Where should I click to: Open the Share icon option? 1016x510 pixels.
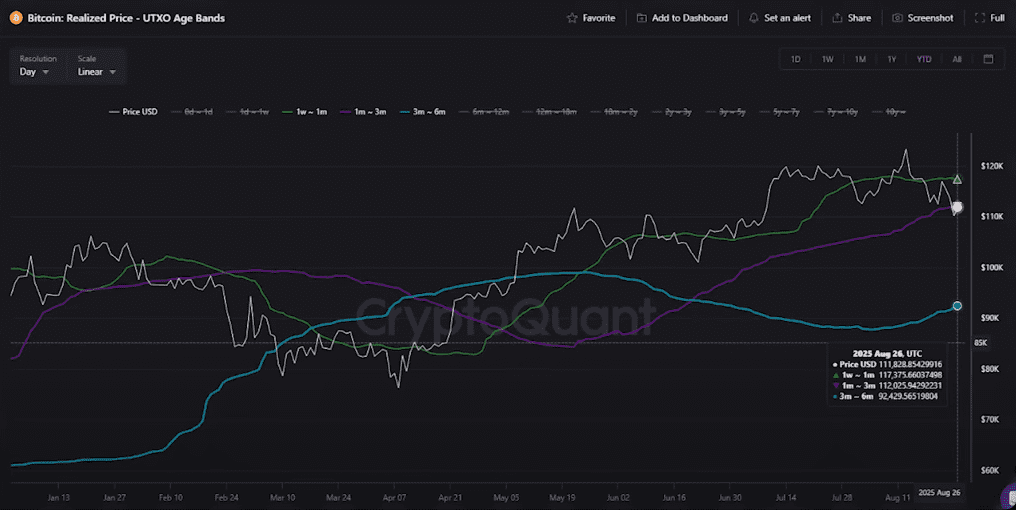pyautogui.click(x=837, y=18)
